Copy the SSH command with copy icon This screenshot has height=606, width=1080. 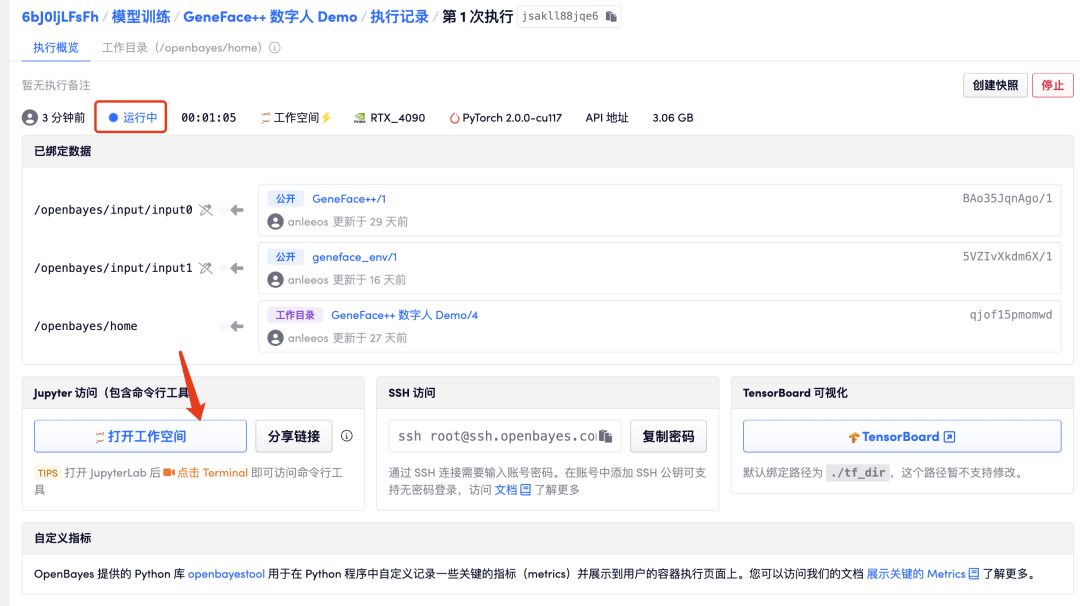pos(606,436)
